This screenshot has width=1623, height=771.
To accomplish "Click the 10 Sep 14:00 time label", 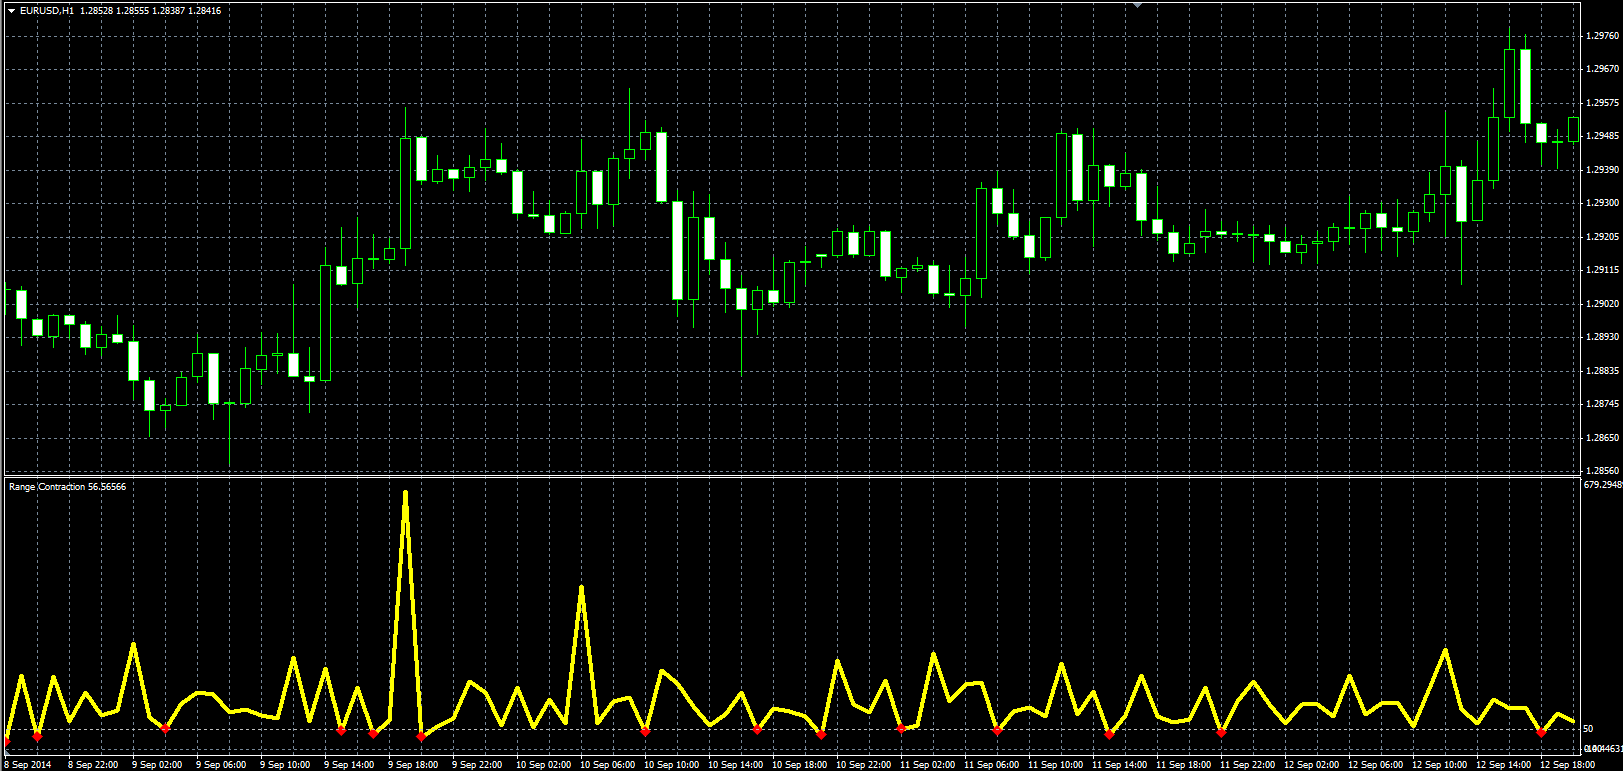I will pyautogui.click(x=735, y=765).
